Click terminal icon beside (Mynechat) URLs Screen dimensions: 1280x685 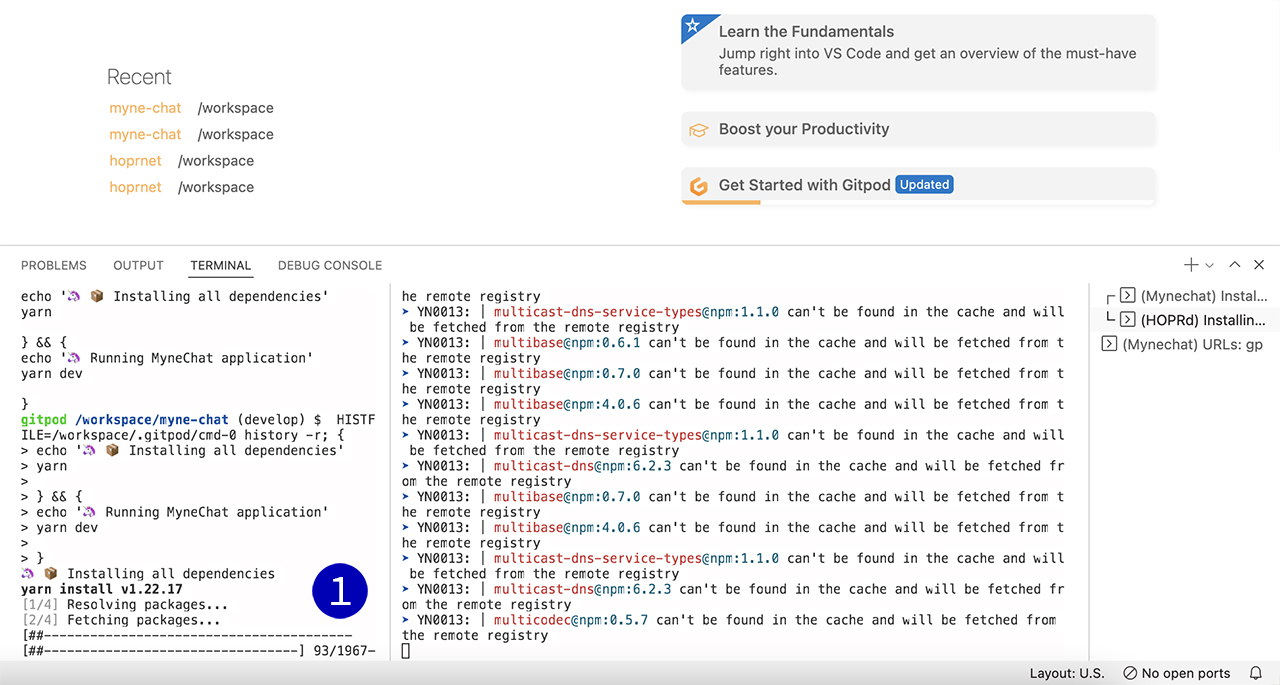[x=1109, y=344]
